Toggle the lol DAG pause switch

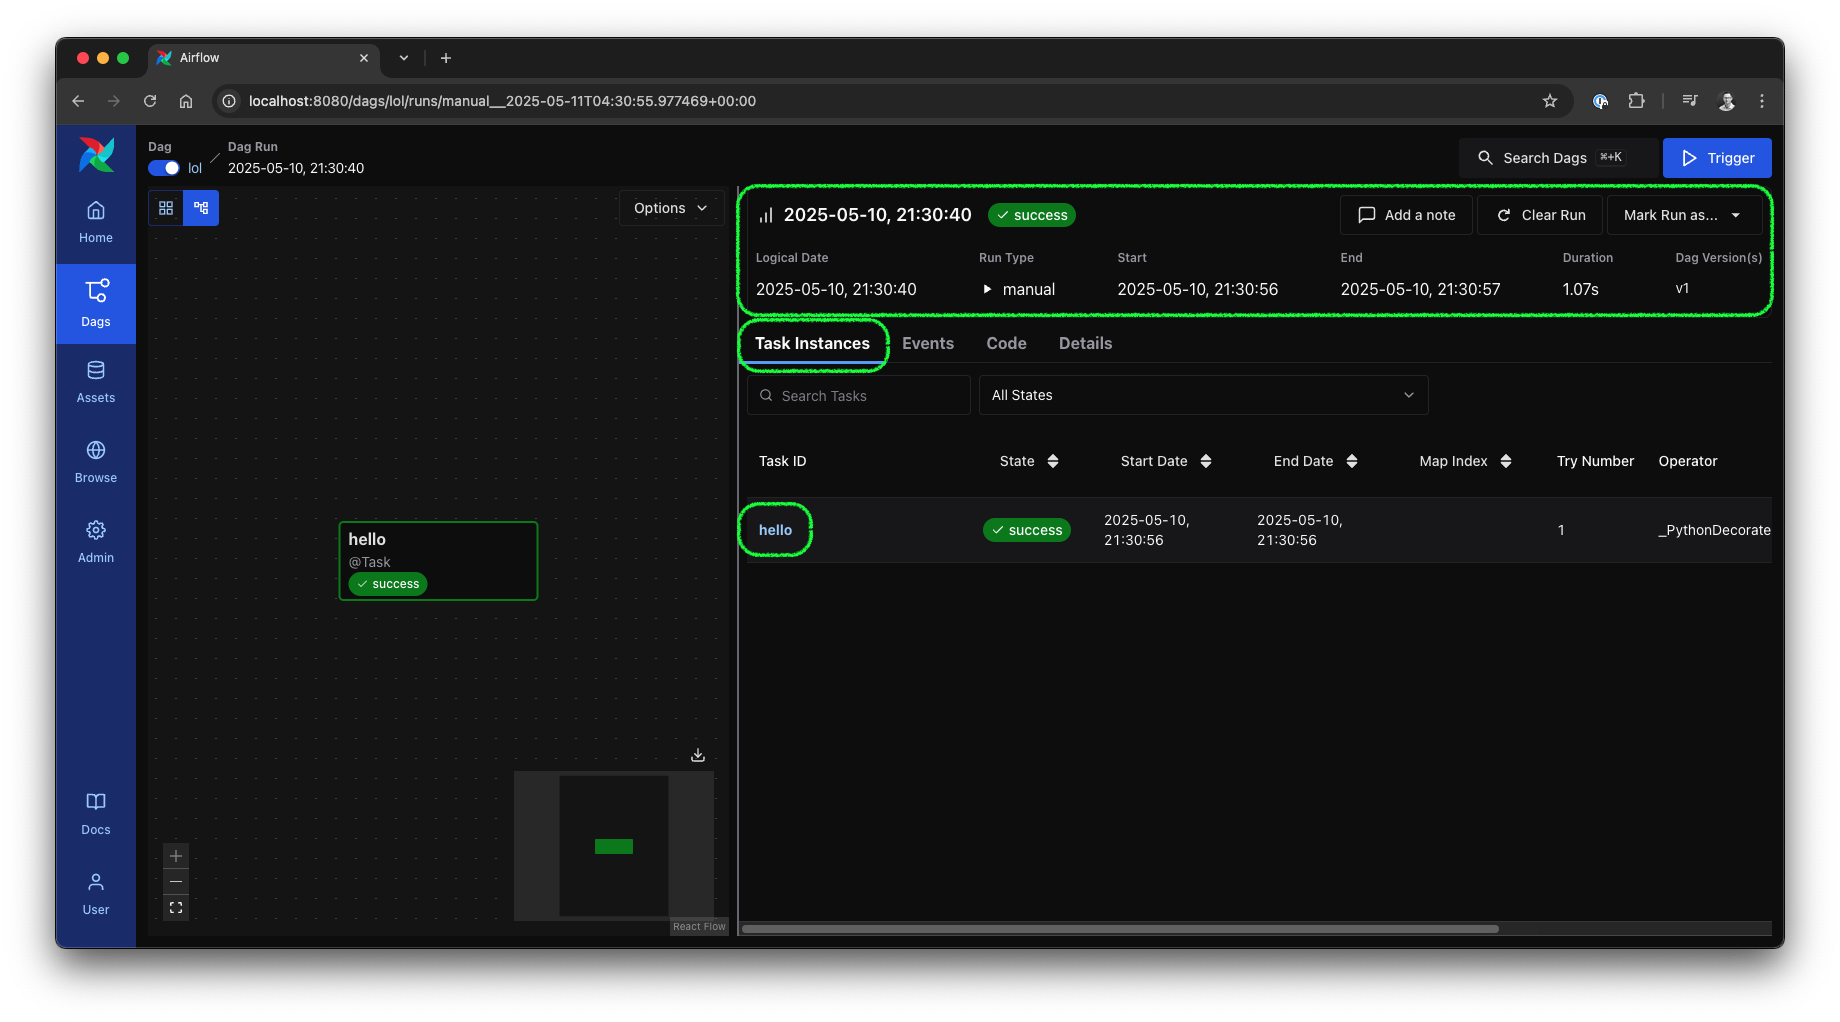163,168
